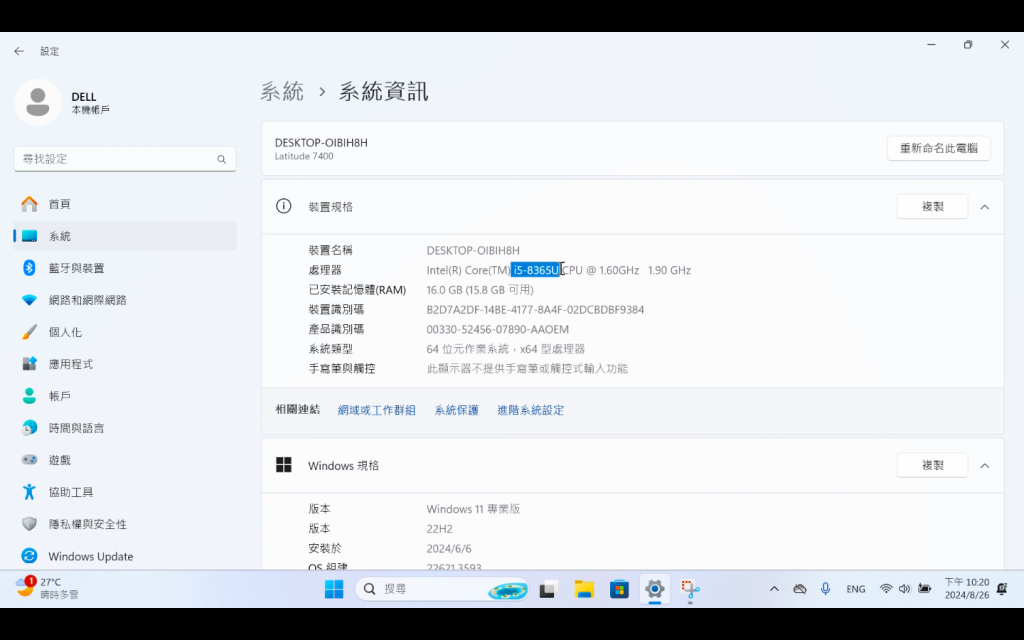Click Latitude 7400 model name
Screen dimensions: 1024x640
pyautogui.click(x=304, y=156)
